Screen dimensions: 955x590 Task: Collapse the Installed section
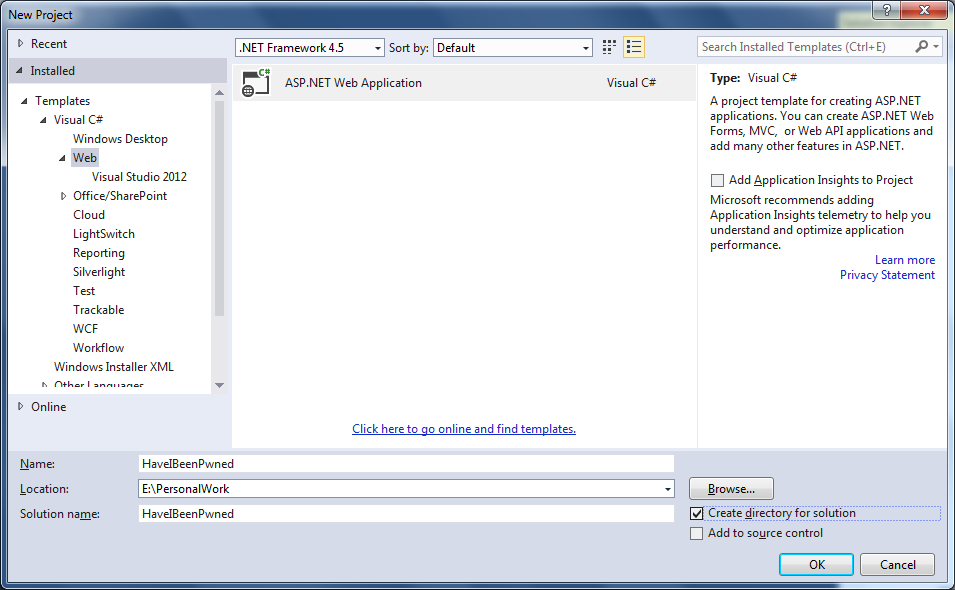coord(19,71)
